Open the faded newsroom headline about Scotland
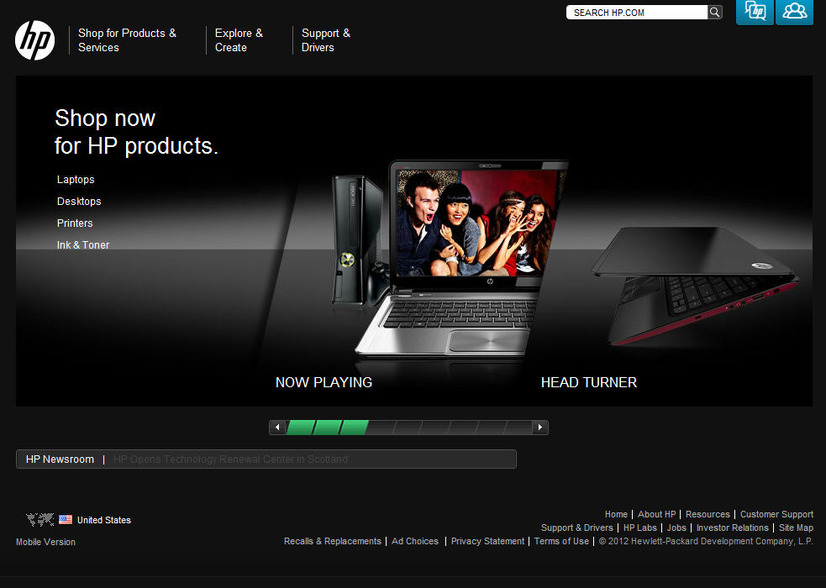This screenshot has height=588, width=826. pos(230,459)
